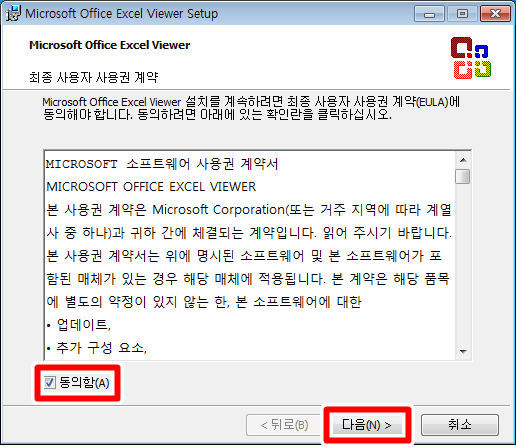
Task: Click the 추가 구성 요소 bullet item
Action: (97, 348)
